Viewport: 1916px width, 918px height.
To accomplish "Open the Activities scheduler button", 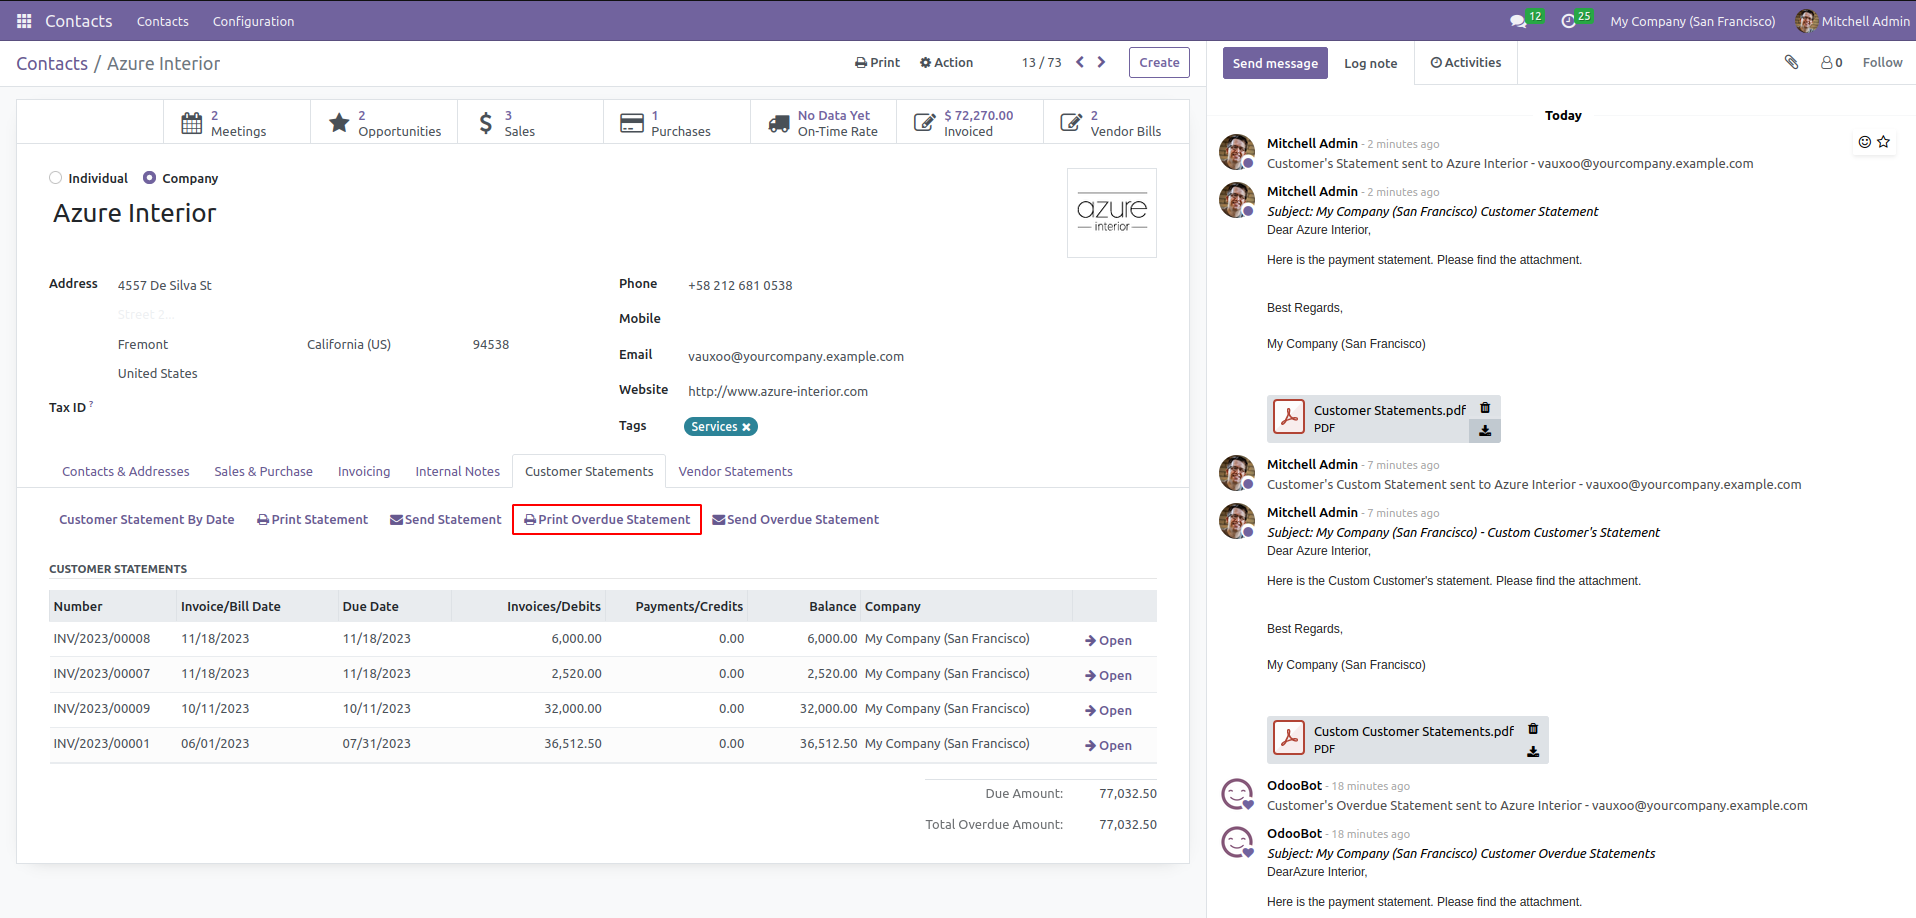I will [x=1465, y=62].
